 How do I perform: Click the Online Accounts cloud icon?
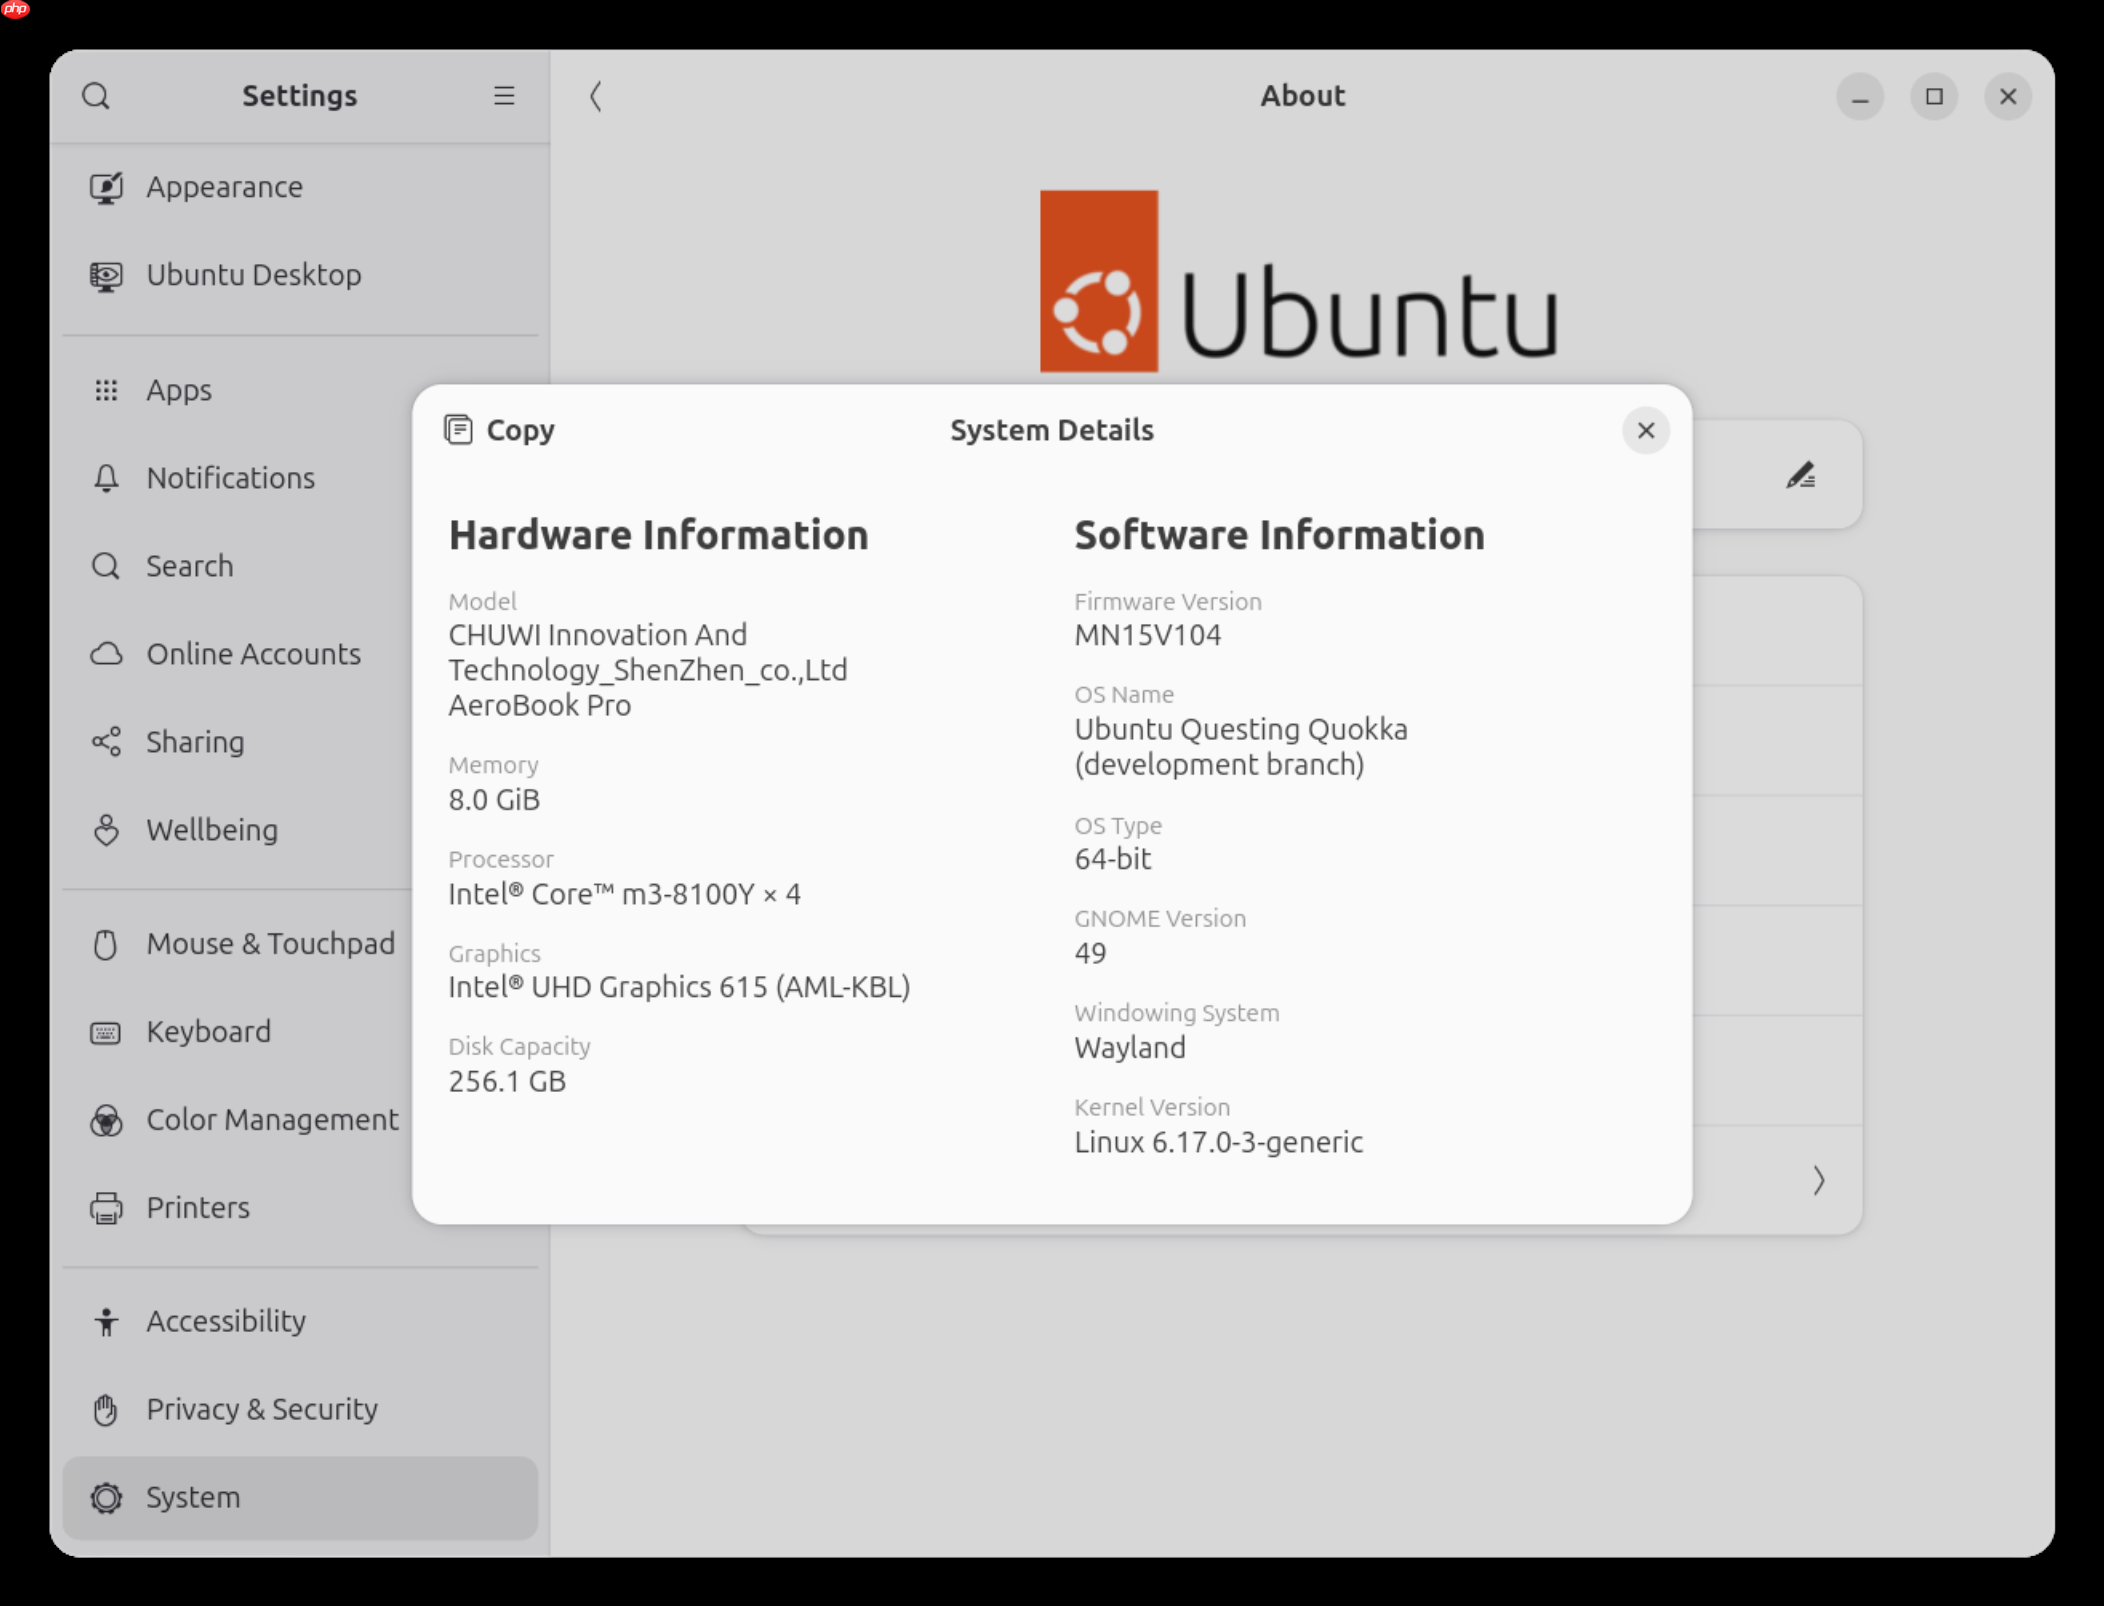(106, 654)
